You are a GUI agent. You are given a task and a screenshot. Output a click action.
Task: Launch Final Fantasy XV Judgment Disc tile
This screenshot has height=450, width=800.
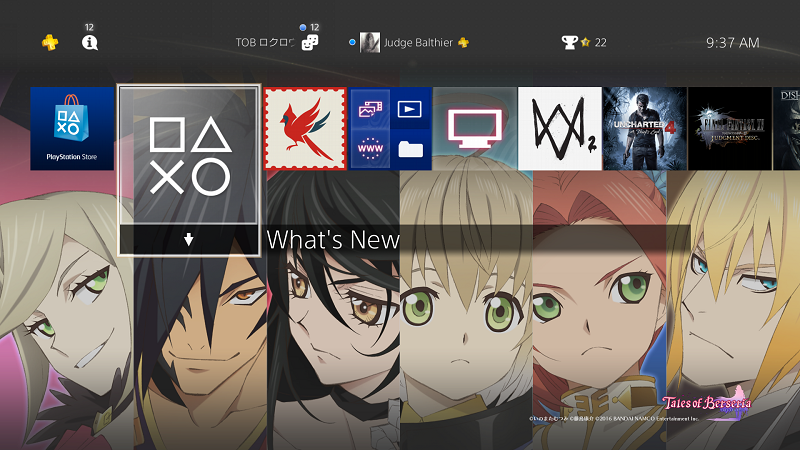pyautogui.click(x=730, y=129)
